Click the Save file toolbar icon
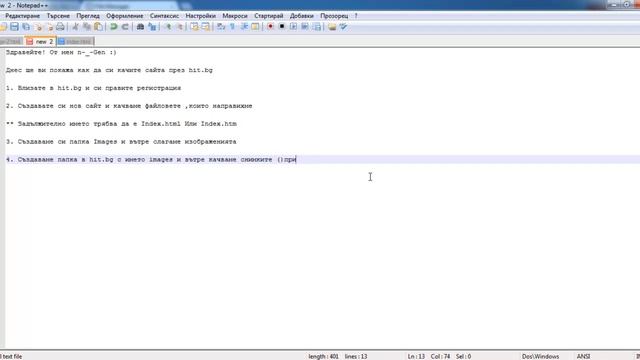The height and width of the screenshot is (360, 640). tap(14, 27)
